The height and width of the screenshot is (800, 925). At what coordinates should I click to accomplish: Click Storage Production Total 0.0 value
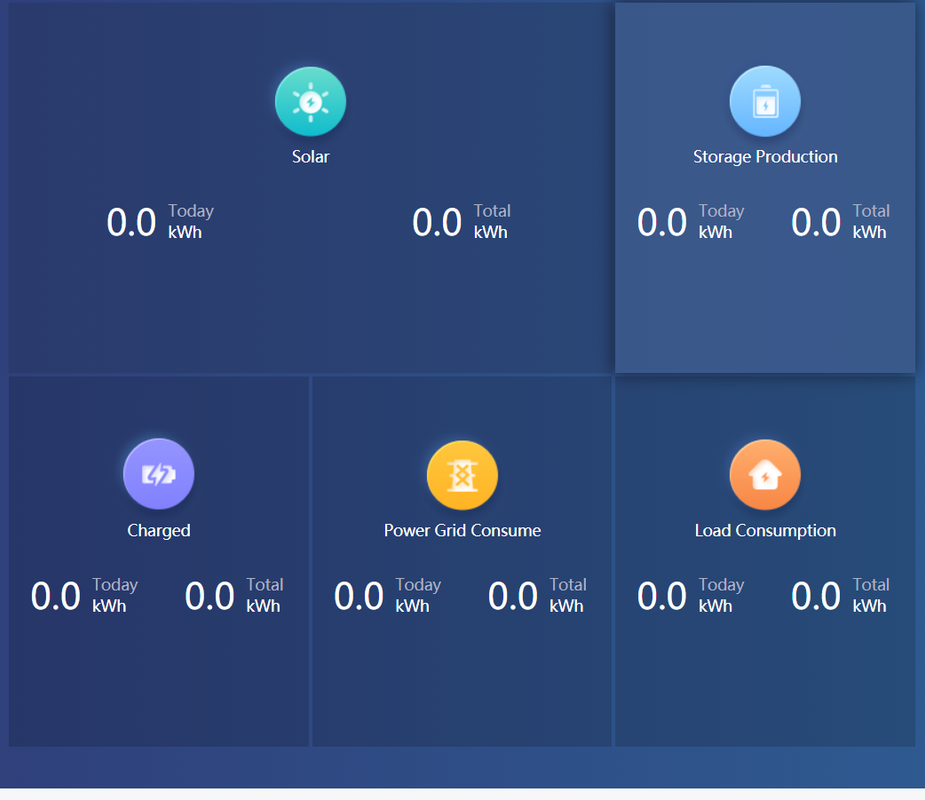pyautogui.click(x=816, y=223)
